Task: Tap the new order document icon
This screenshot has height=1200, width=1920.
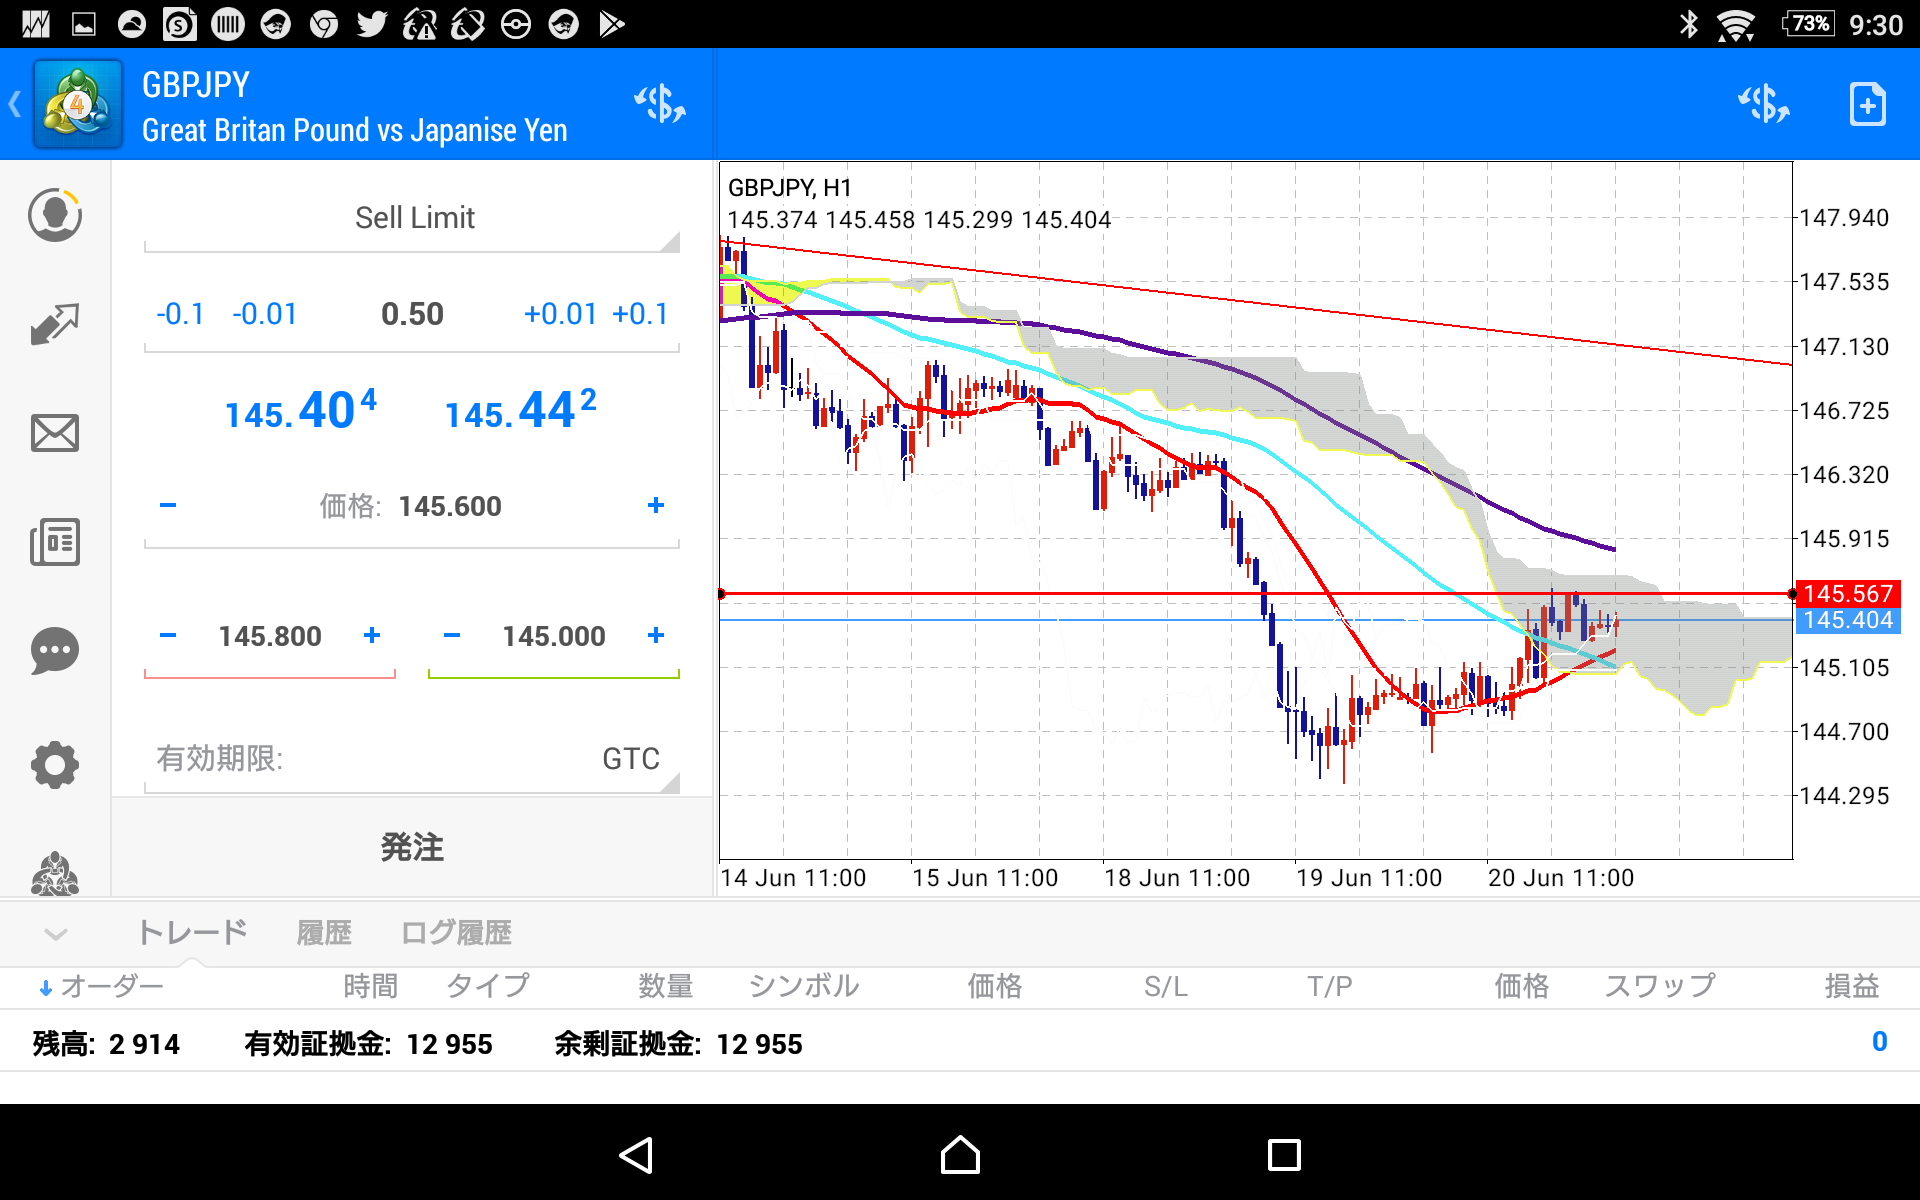Action: (x=1866, y=104)
